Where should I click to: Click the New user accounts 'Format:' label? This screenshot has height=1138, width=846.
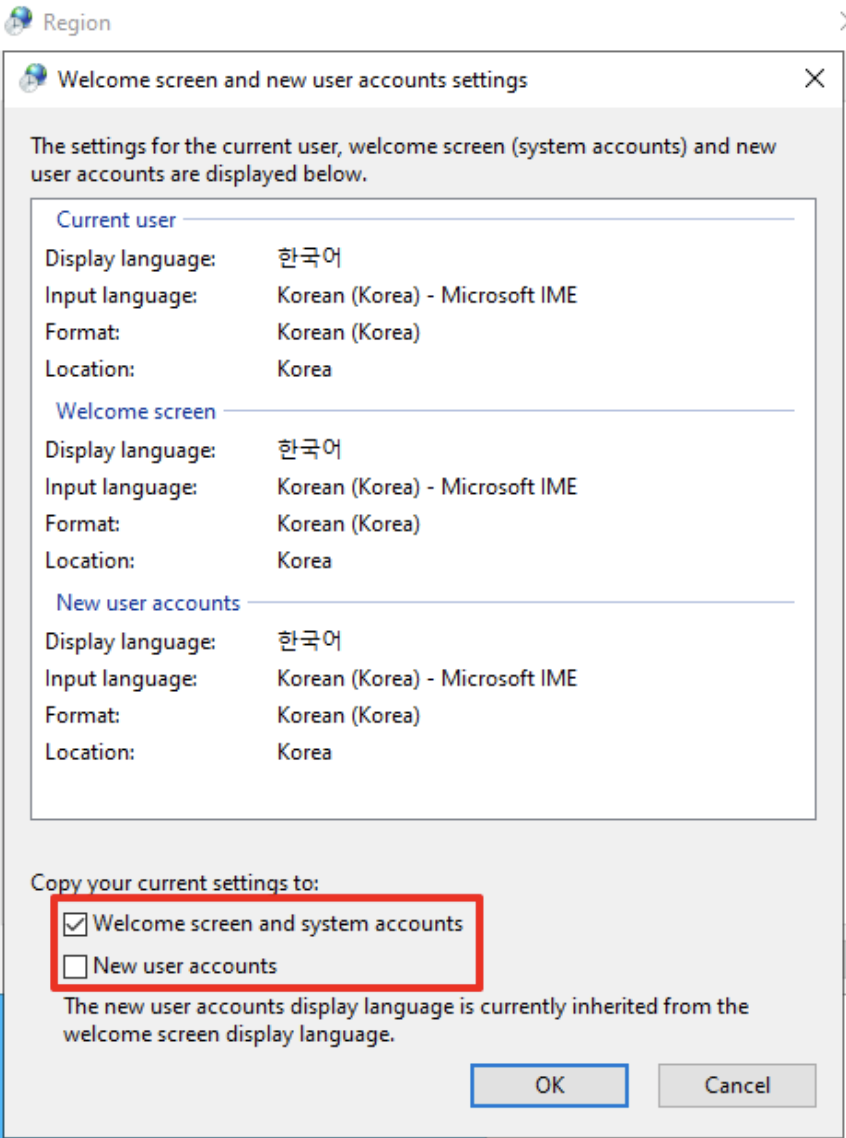point(83,716)
